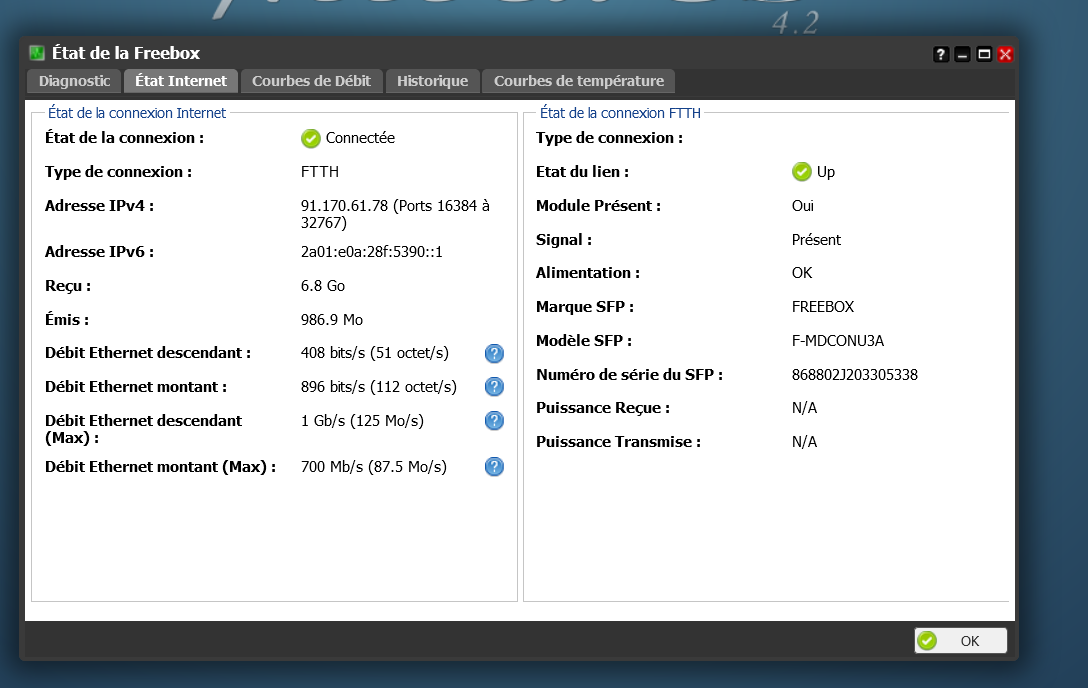Screen dimensions: 1088x688
Task: Close the État de la Freebox window
Action: (x=1005, y=54)
